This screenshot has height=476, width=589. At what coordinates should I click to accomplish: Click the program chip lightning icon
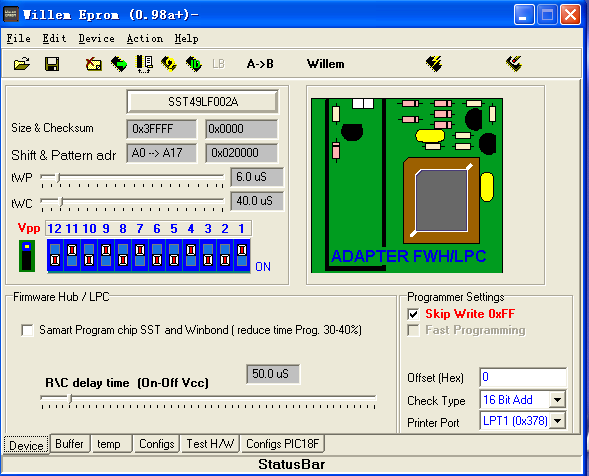point(434,64)
